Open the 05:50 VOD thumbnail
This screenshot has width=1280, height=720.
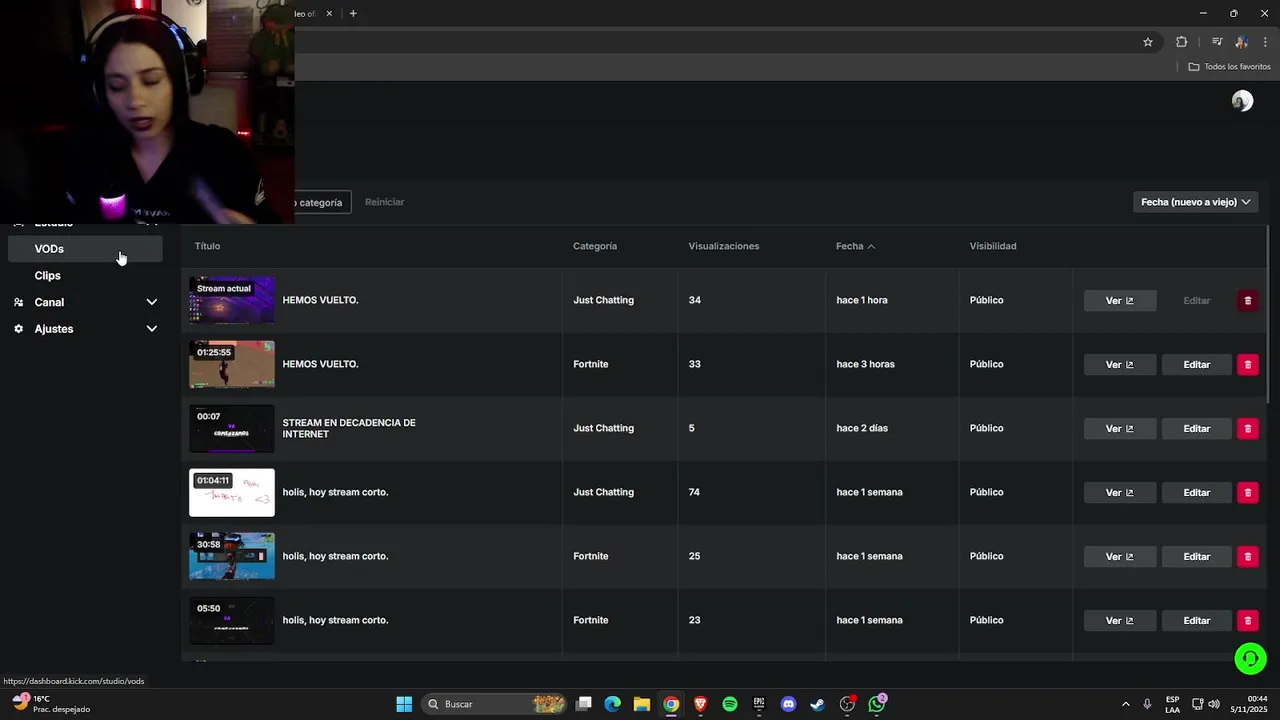(x=232, y=620)
